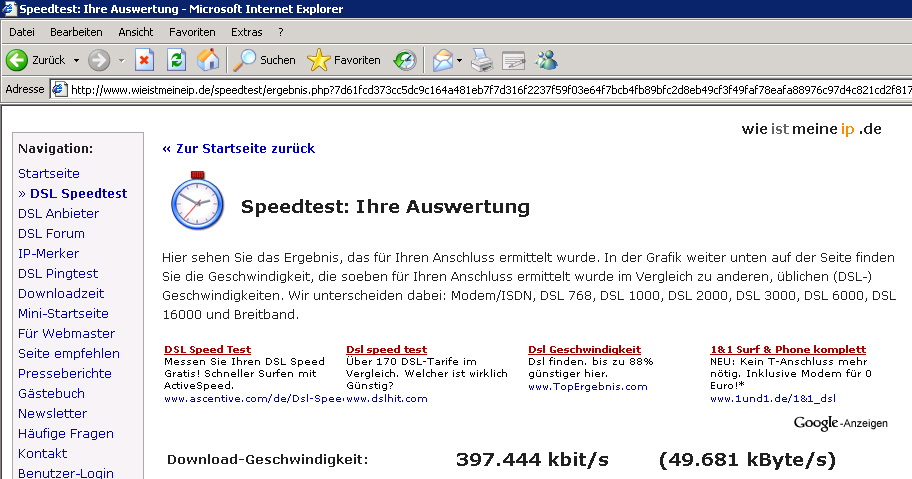Viewport: 912px width, 479px height.
Task: Click the grey Forward arrow button
Action: tap(99, 60)
